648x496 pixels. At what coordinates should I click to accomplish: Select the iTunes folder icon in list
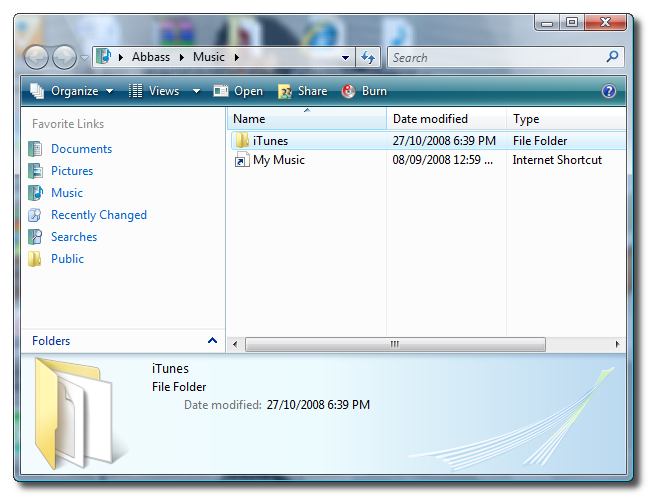click(x=241, y=141)
